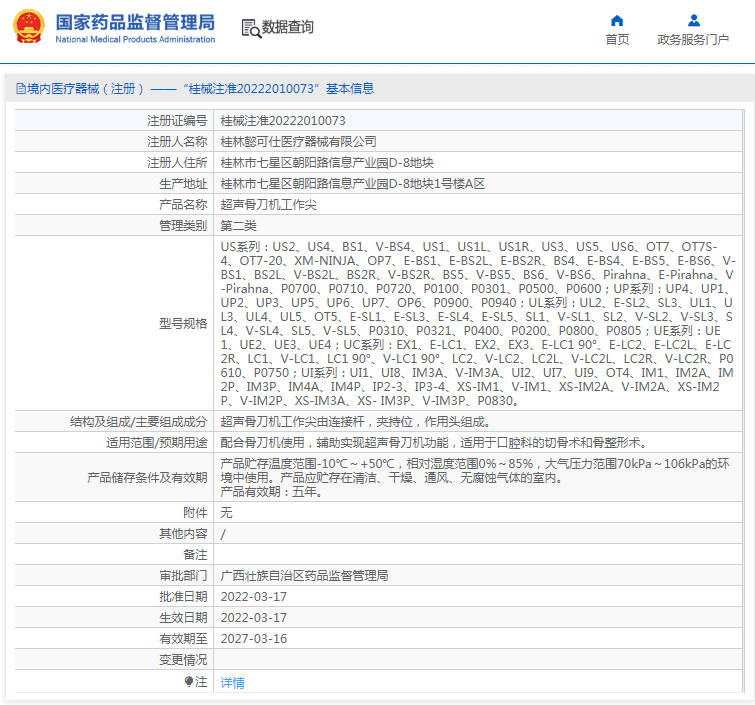
Task: Open the 详情 link
Action: (x=233, y=682)
